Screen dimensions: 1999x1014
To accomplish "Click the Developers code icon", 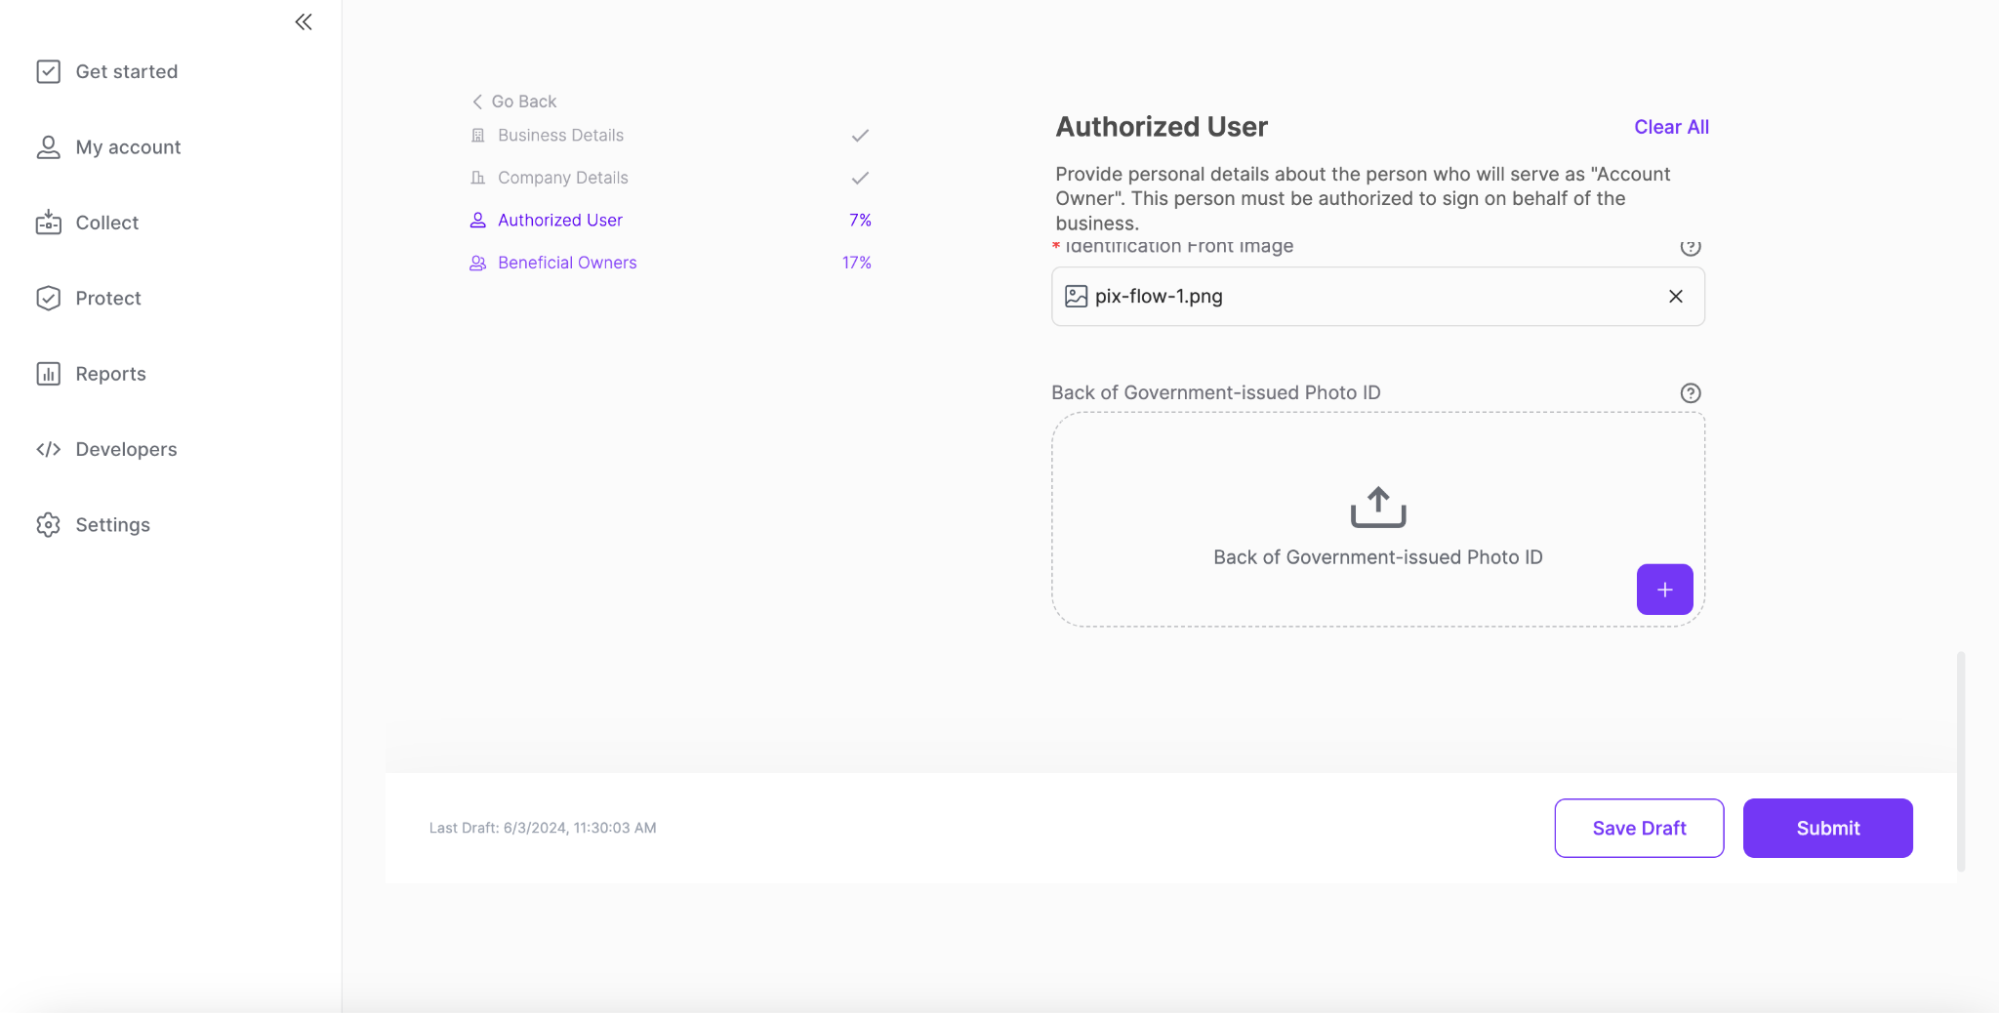I will tap(48, 449).
